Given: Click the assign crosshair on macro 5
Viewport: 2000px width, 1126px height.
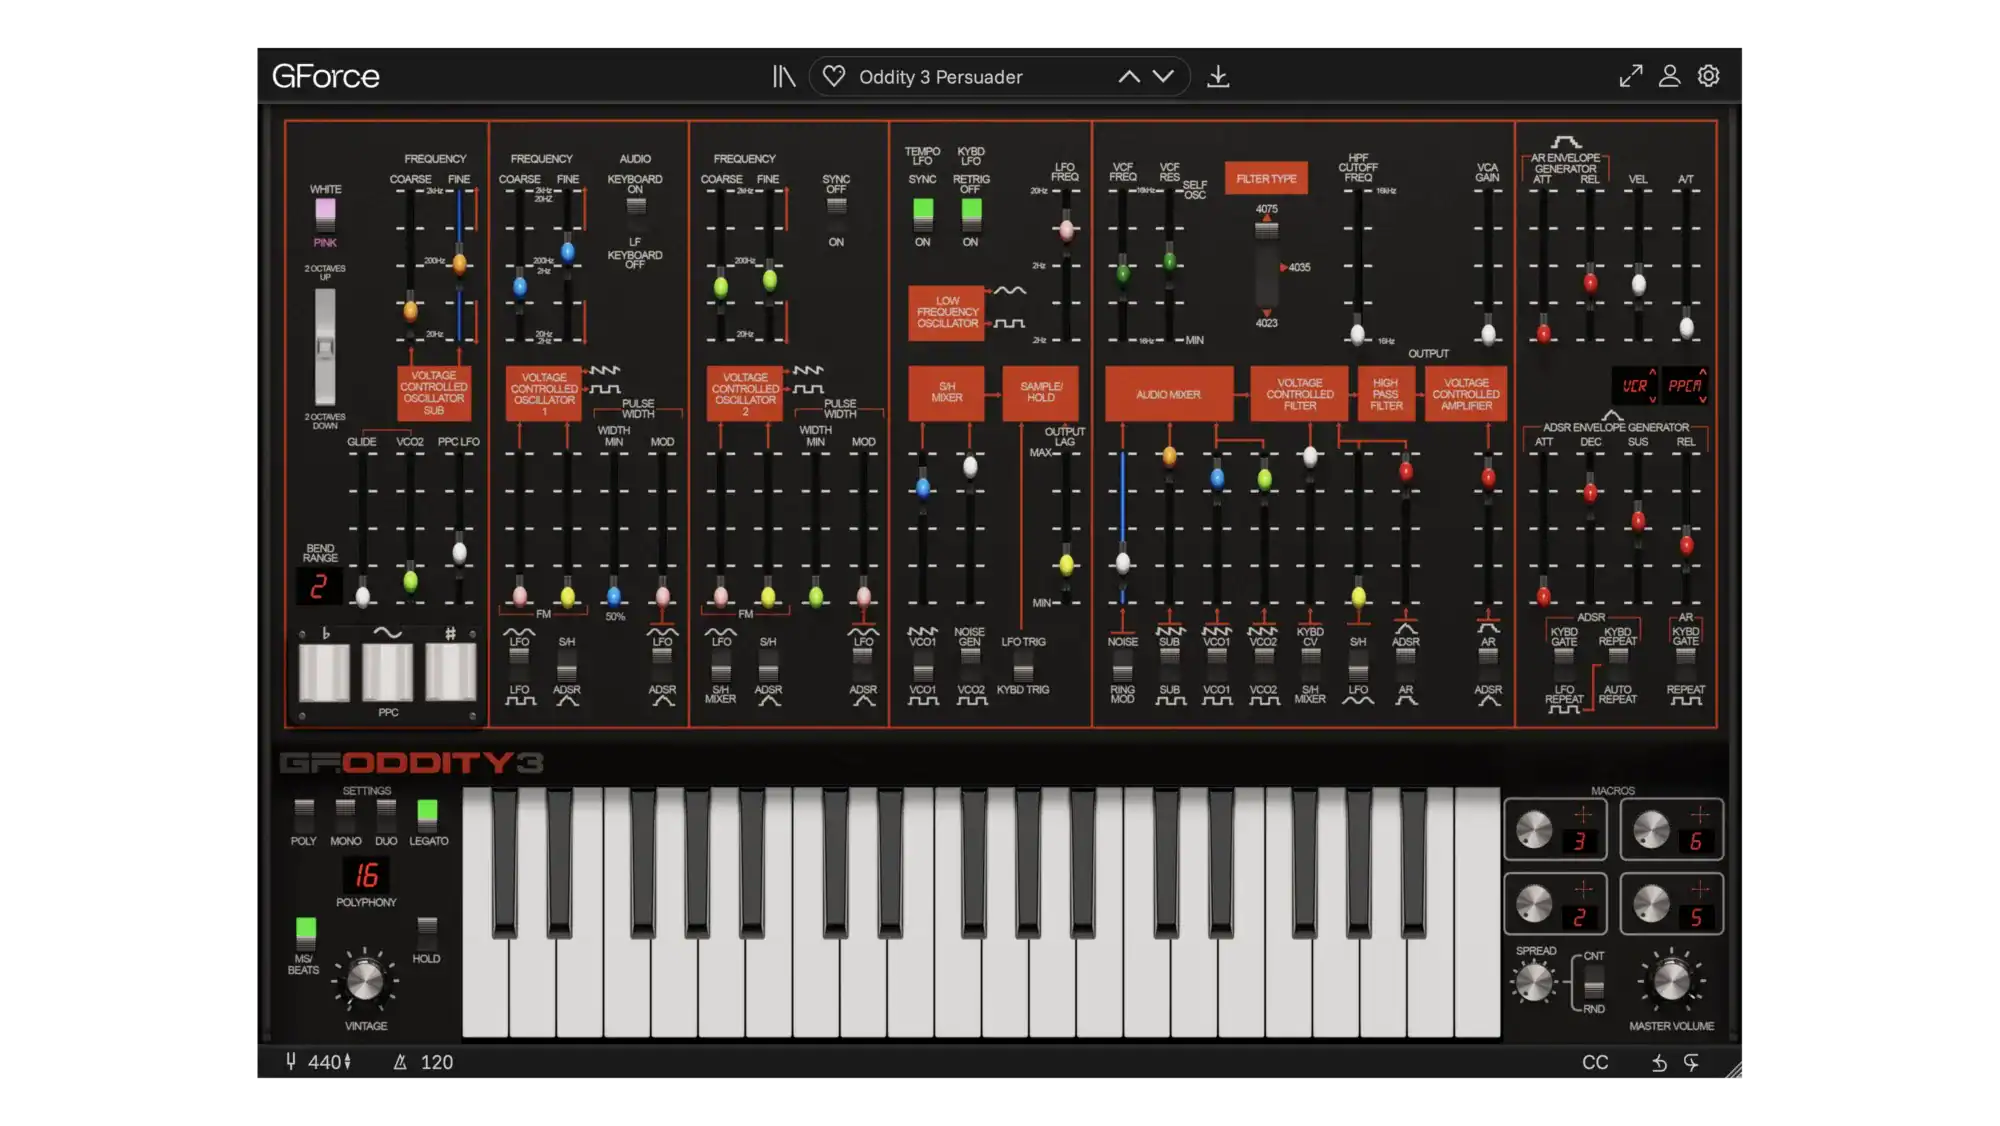Looking at the screenshot, I should pyautogui.click(x=1700, y=889).
